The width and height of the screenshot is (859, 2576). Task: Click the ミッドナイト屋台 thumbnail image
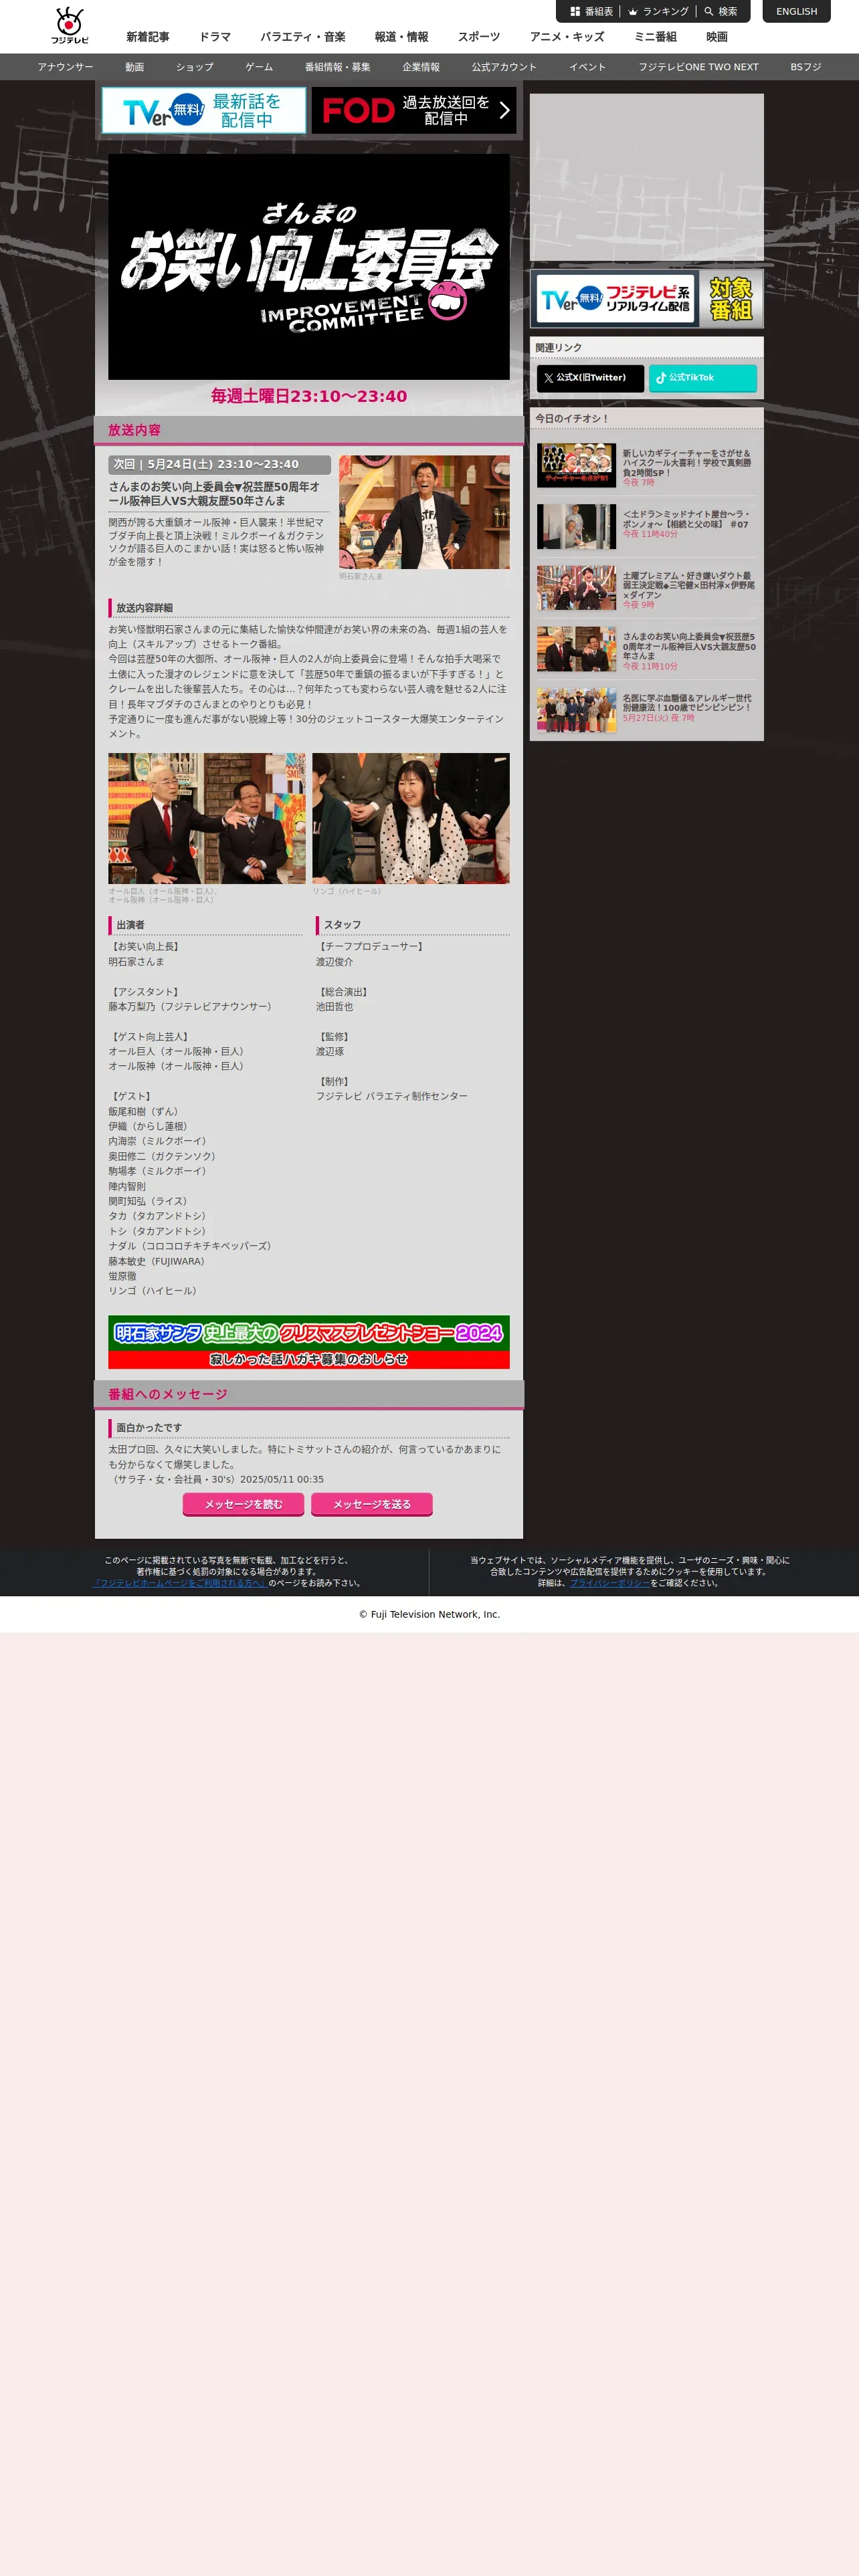click(x=576, y=527)
